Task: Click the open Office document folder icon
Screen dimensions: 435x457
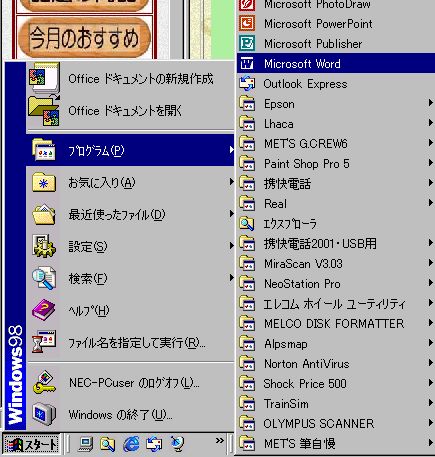Action: click(x=44, y=110)
